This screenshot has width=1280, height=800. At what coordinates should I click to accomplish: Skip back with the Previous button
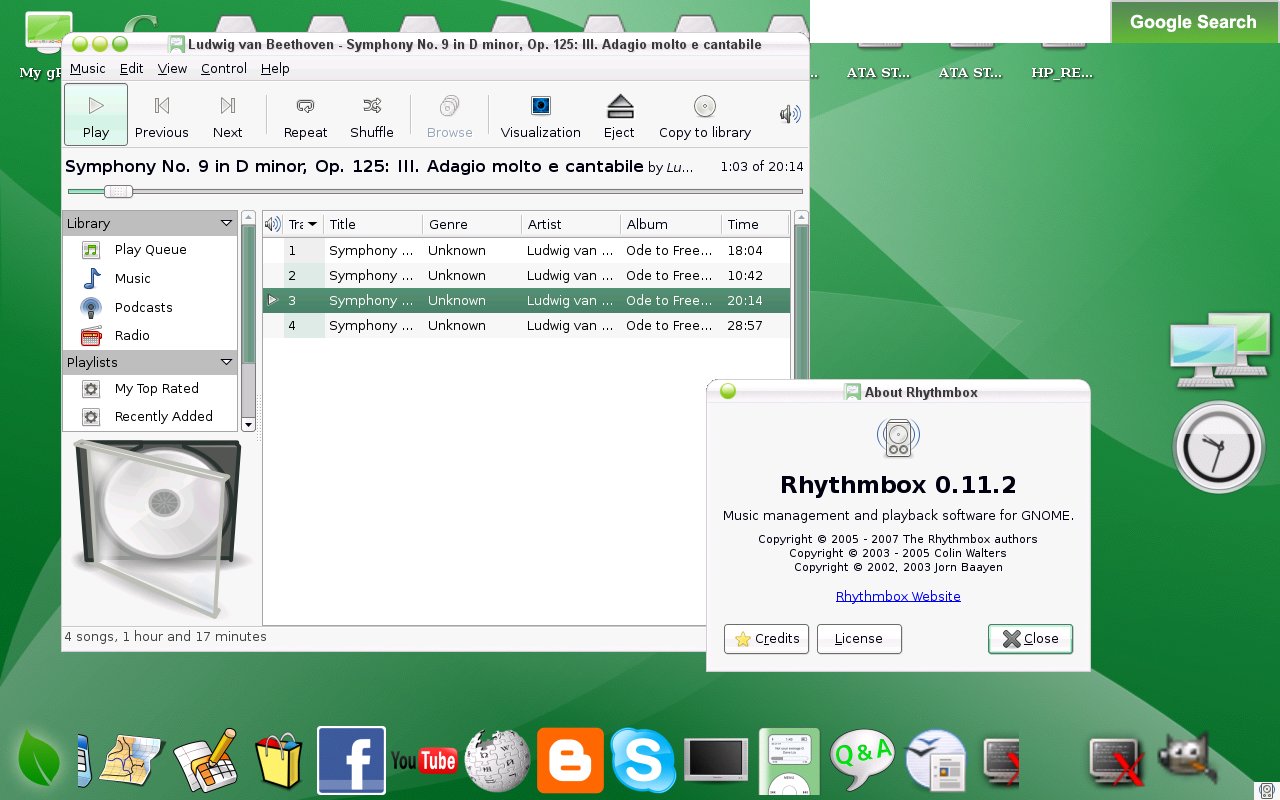162,114
